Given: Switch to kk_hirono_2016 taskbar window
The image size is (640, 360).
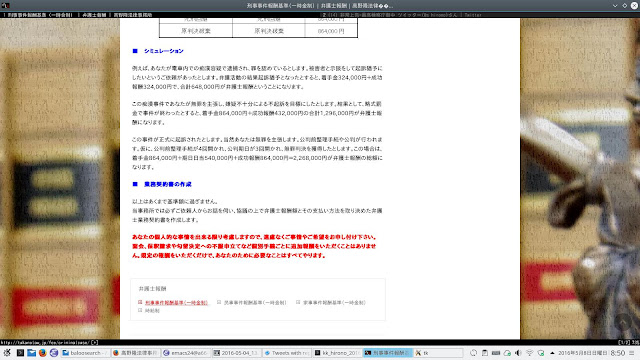Looking at the screenshot, I should 337,353.
